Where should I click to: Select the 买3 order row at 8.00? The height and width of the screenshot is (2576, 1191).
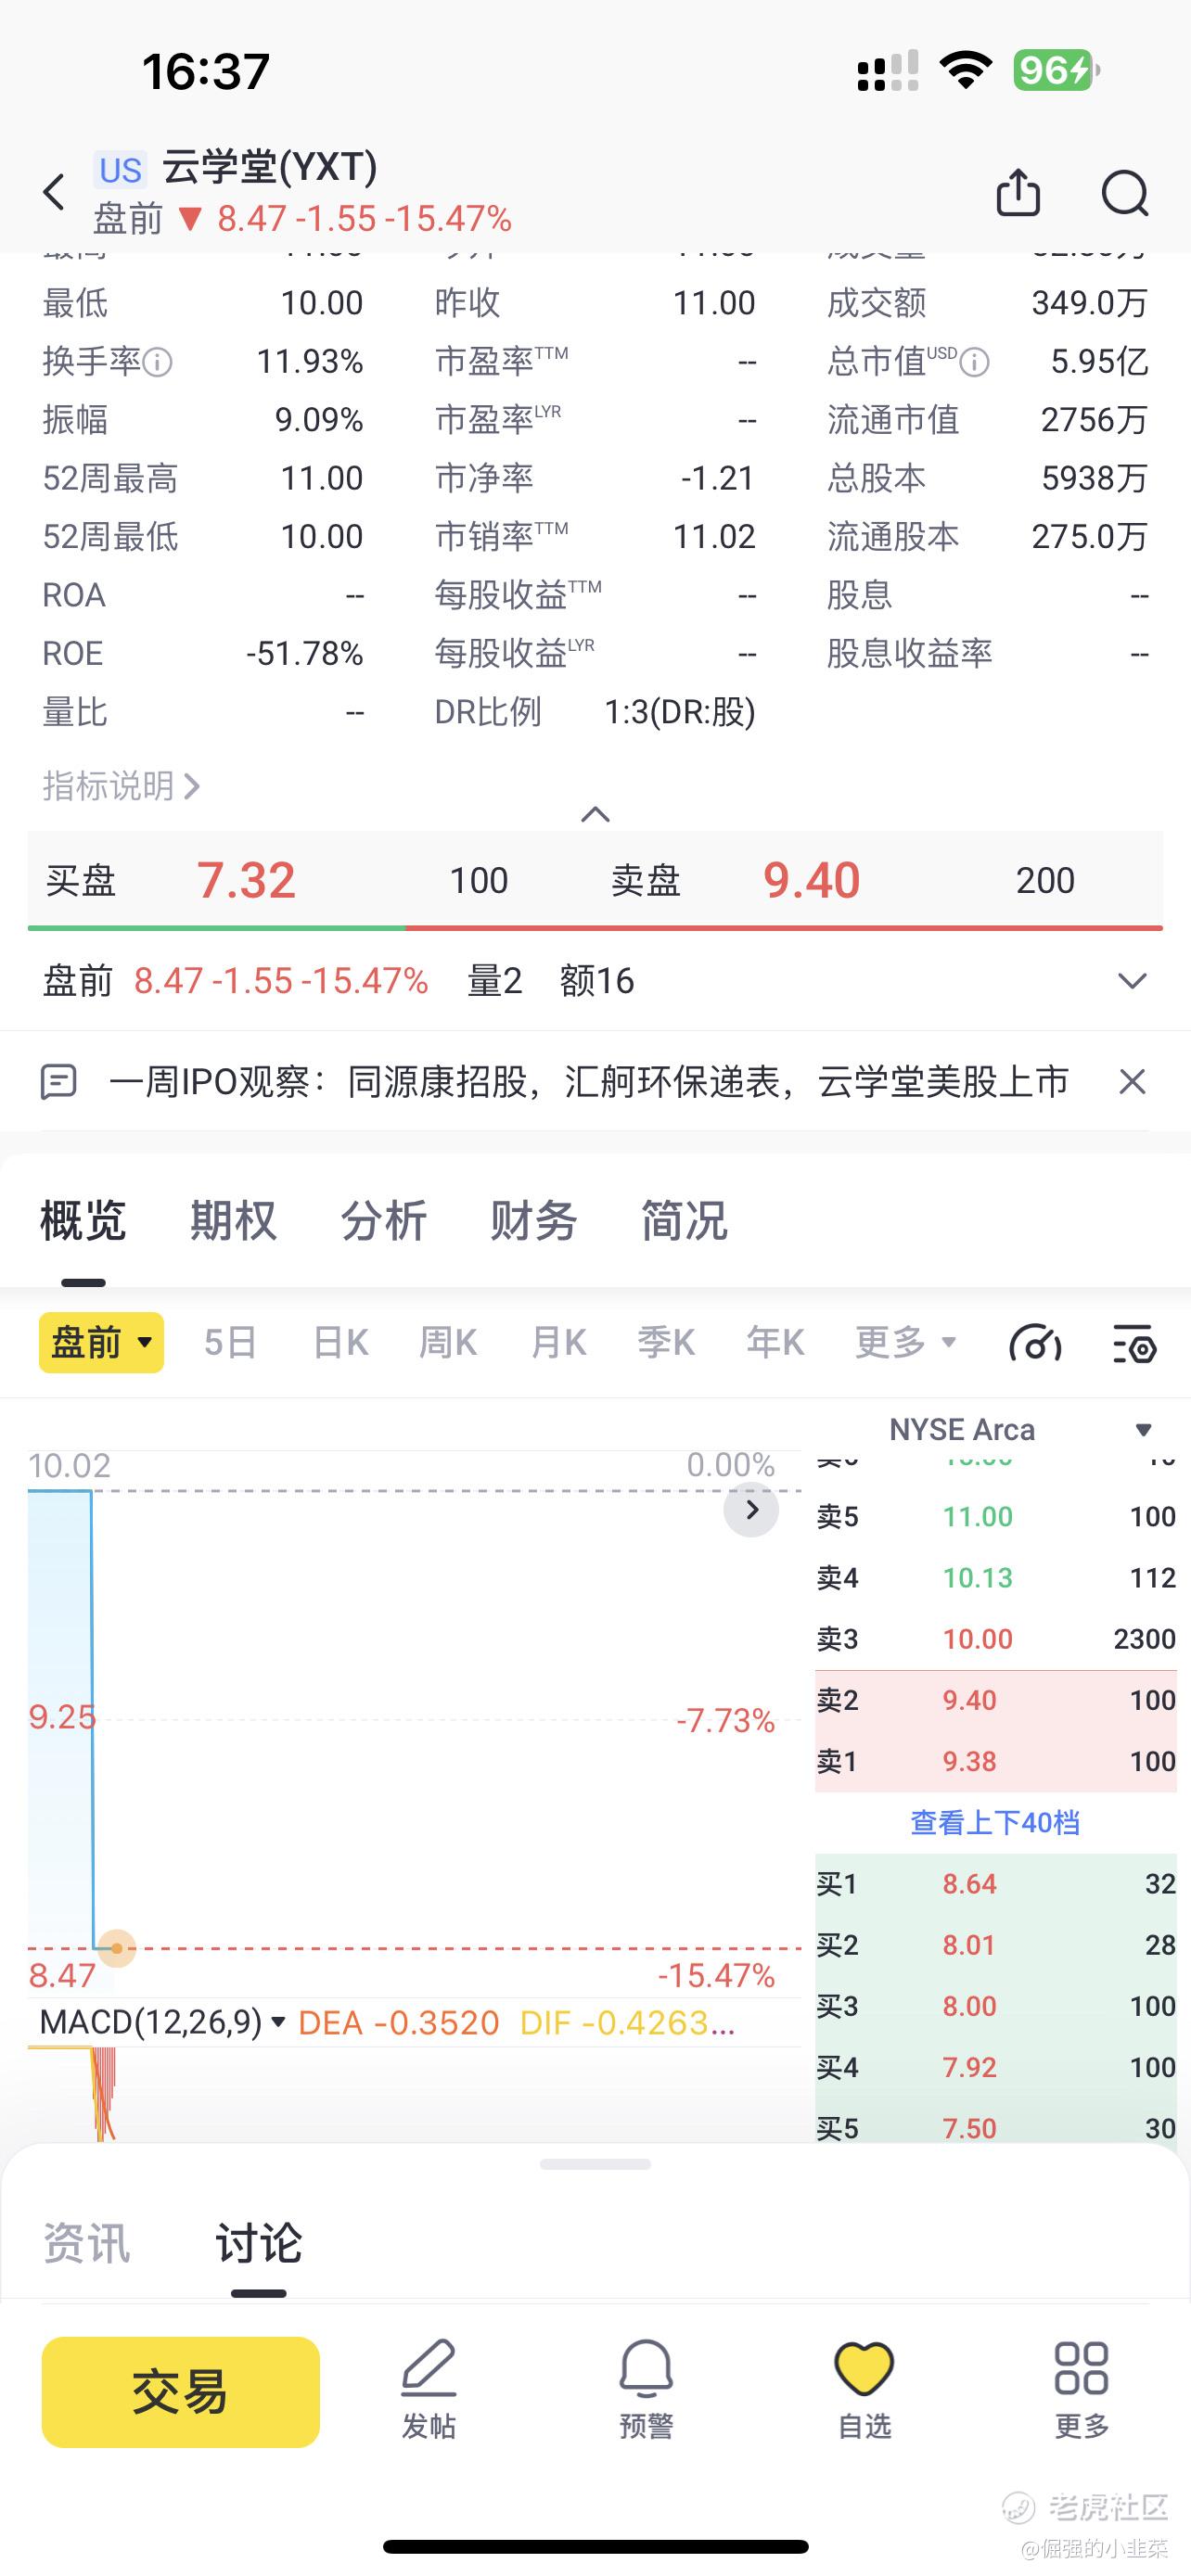pyautogui.click(x=996, y=2006)
